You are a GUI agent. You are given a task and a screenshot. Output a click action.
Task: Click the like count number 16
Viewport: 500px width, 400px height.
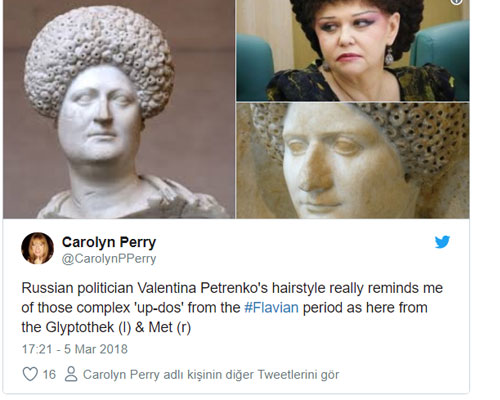tap(49, 374)
